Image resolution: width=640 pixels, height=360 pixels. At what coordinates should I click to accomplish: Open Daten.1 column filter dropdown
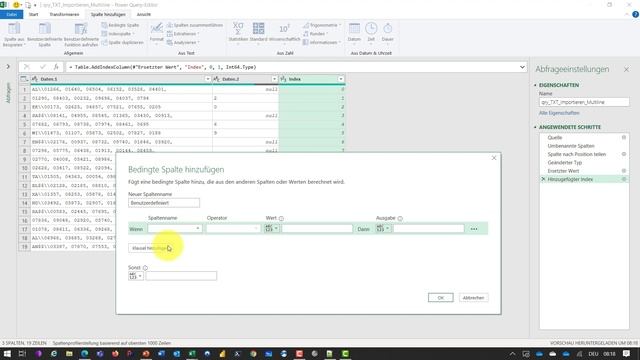(207, 79)
